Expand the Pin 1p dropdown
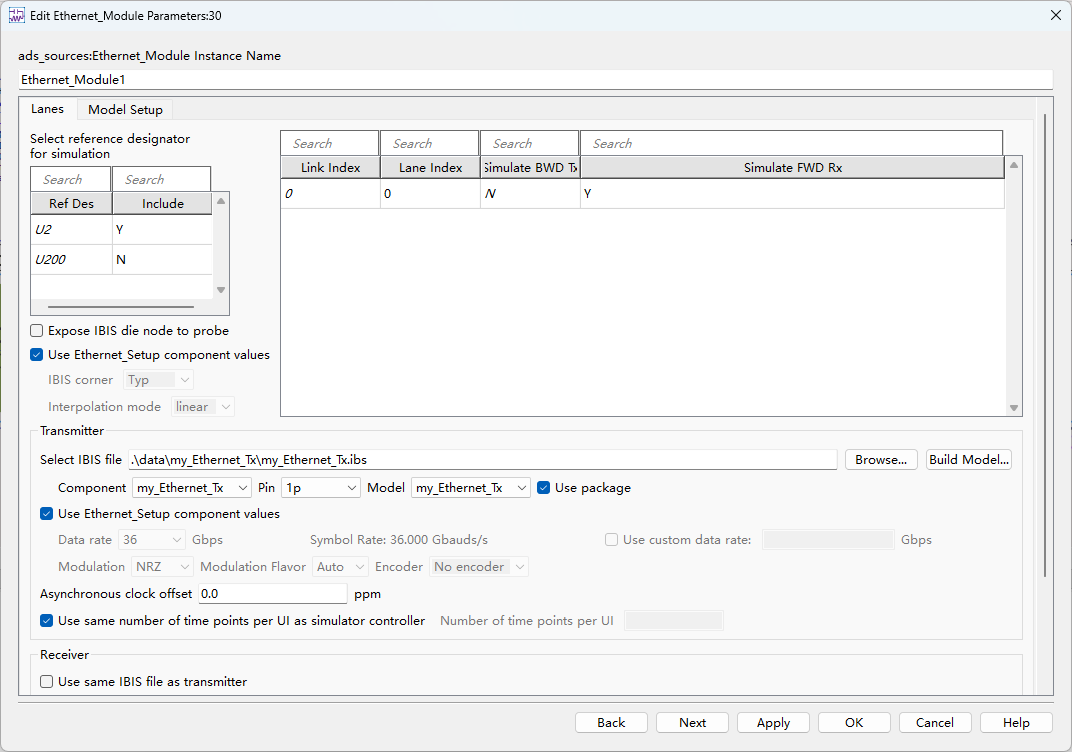This screenshot has height=752, width=1072. (321, 487)
